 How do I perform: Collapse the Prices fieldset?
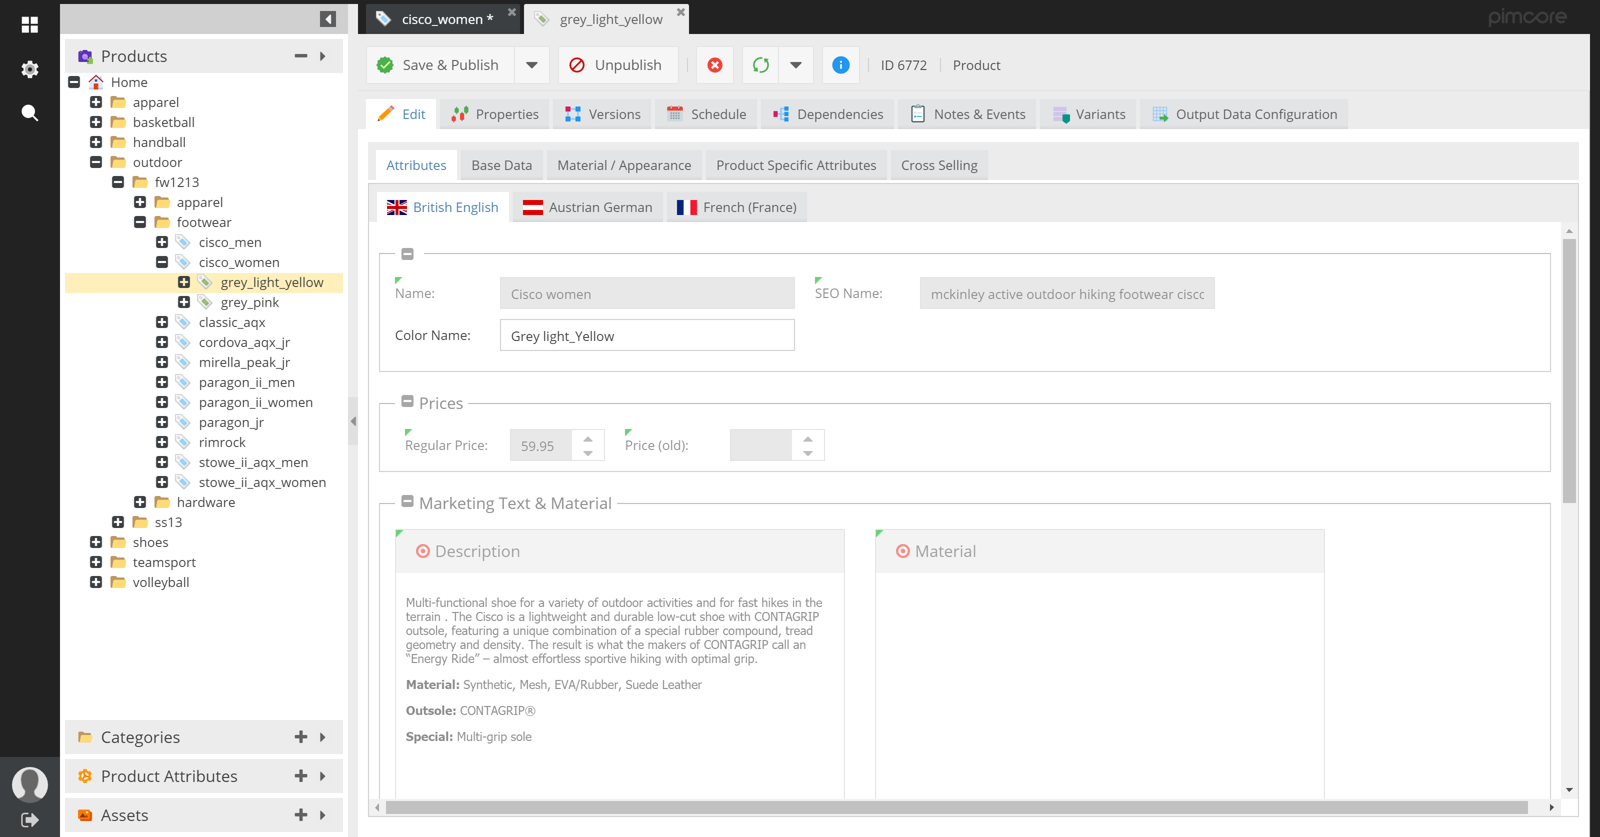coord(407,402)
